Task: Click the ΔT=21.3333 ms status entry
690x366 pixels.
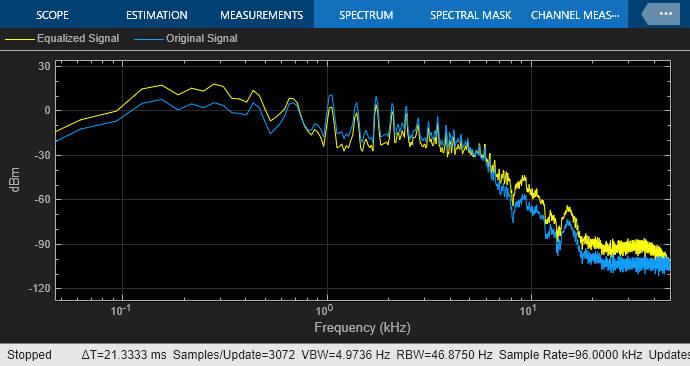Action: coord(124,355)
